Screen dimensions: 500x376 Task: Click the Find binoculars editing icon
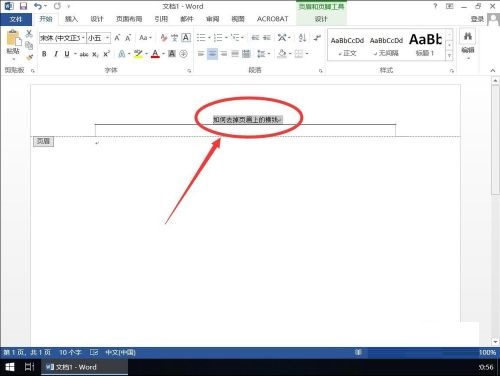(x=468, y=36)
